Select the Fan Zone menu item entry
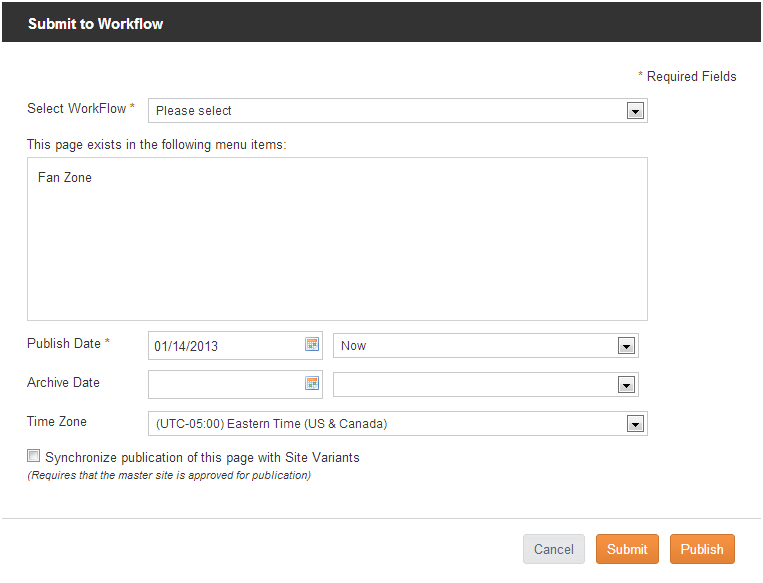Image resolution: width=763 pixels, height=583 pixels. (x=65, y=178)
